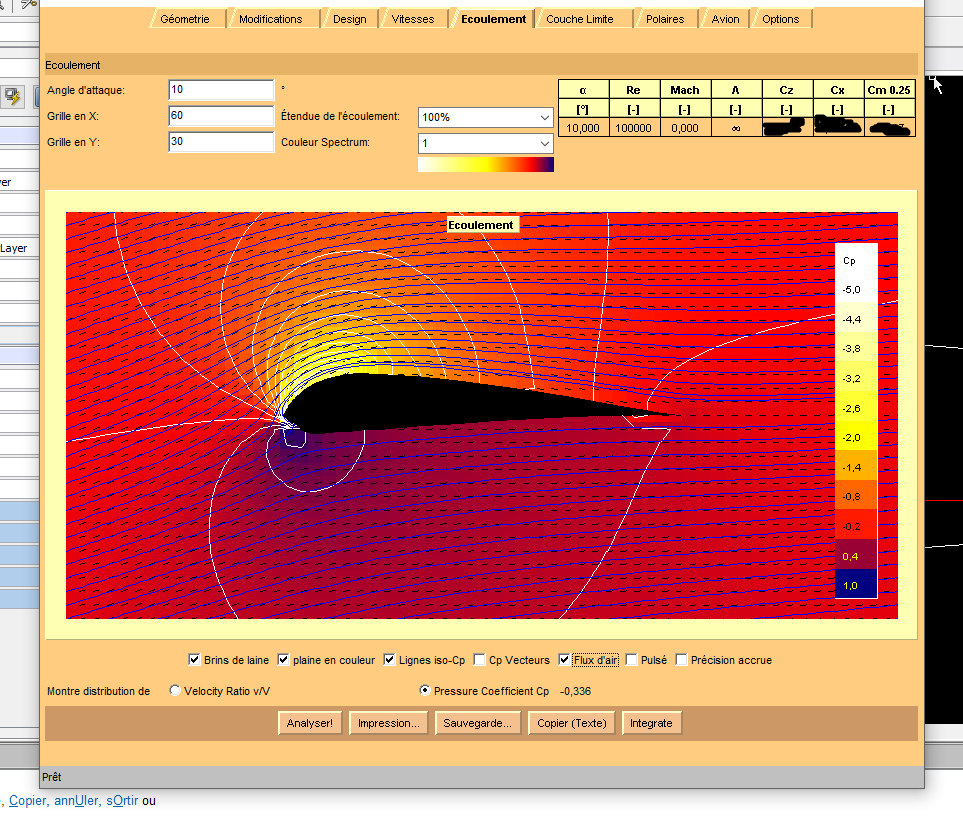Switch to the Polaires tab
963x838 pixels.
665,19
